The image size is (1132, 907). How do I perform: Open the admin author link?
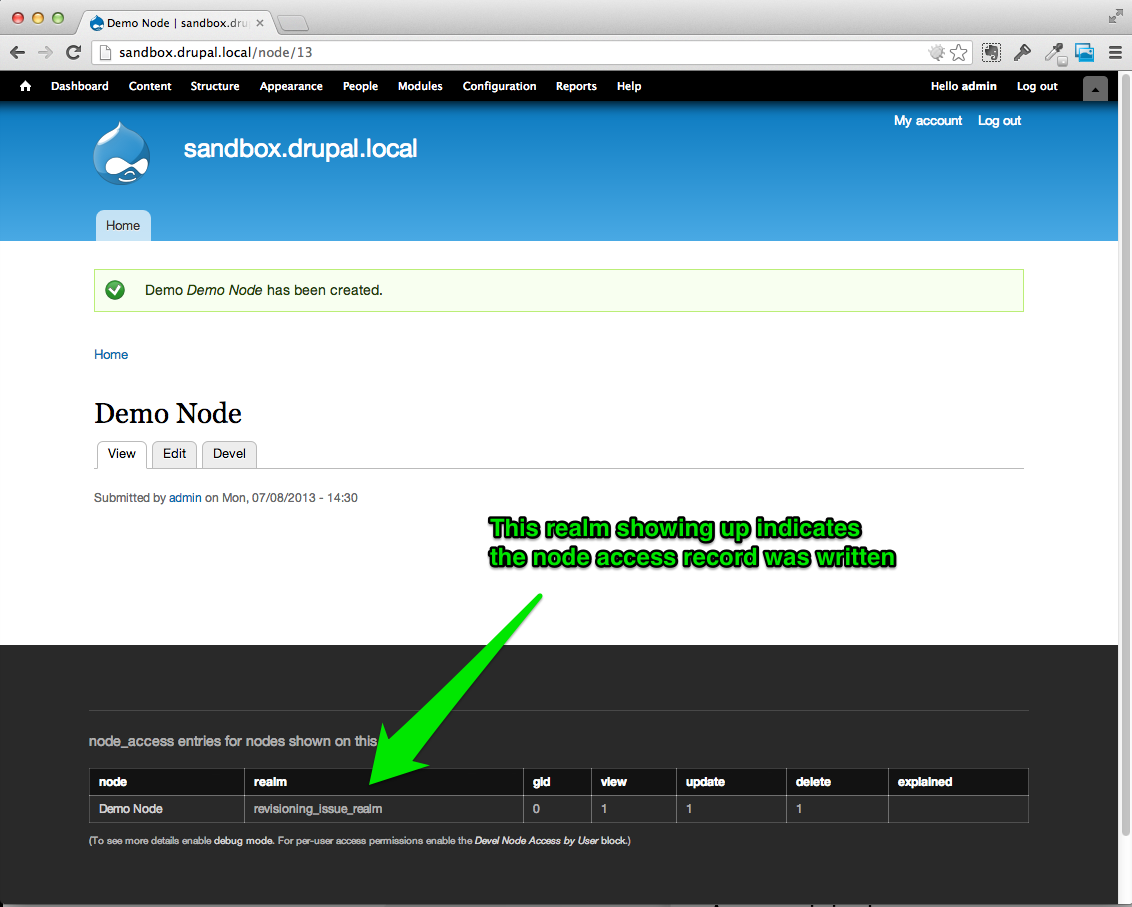(185, 498)
